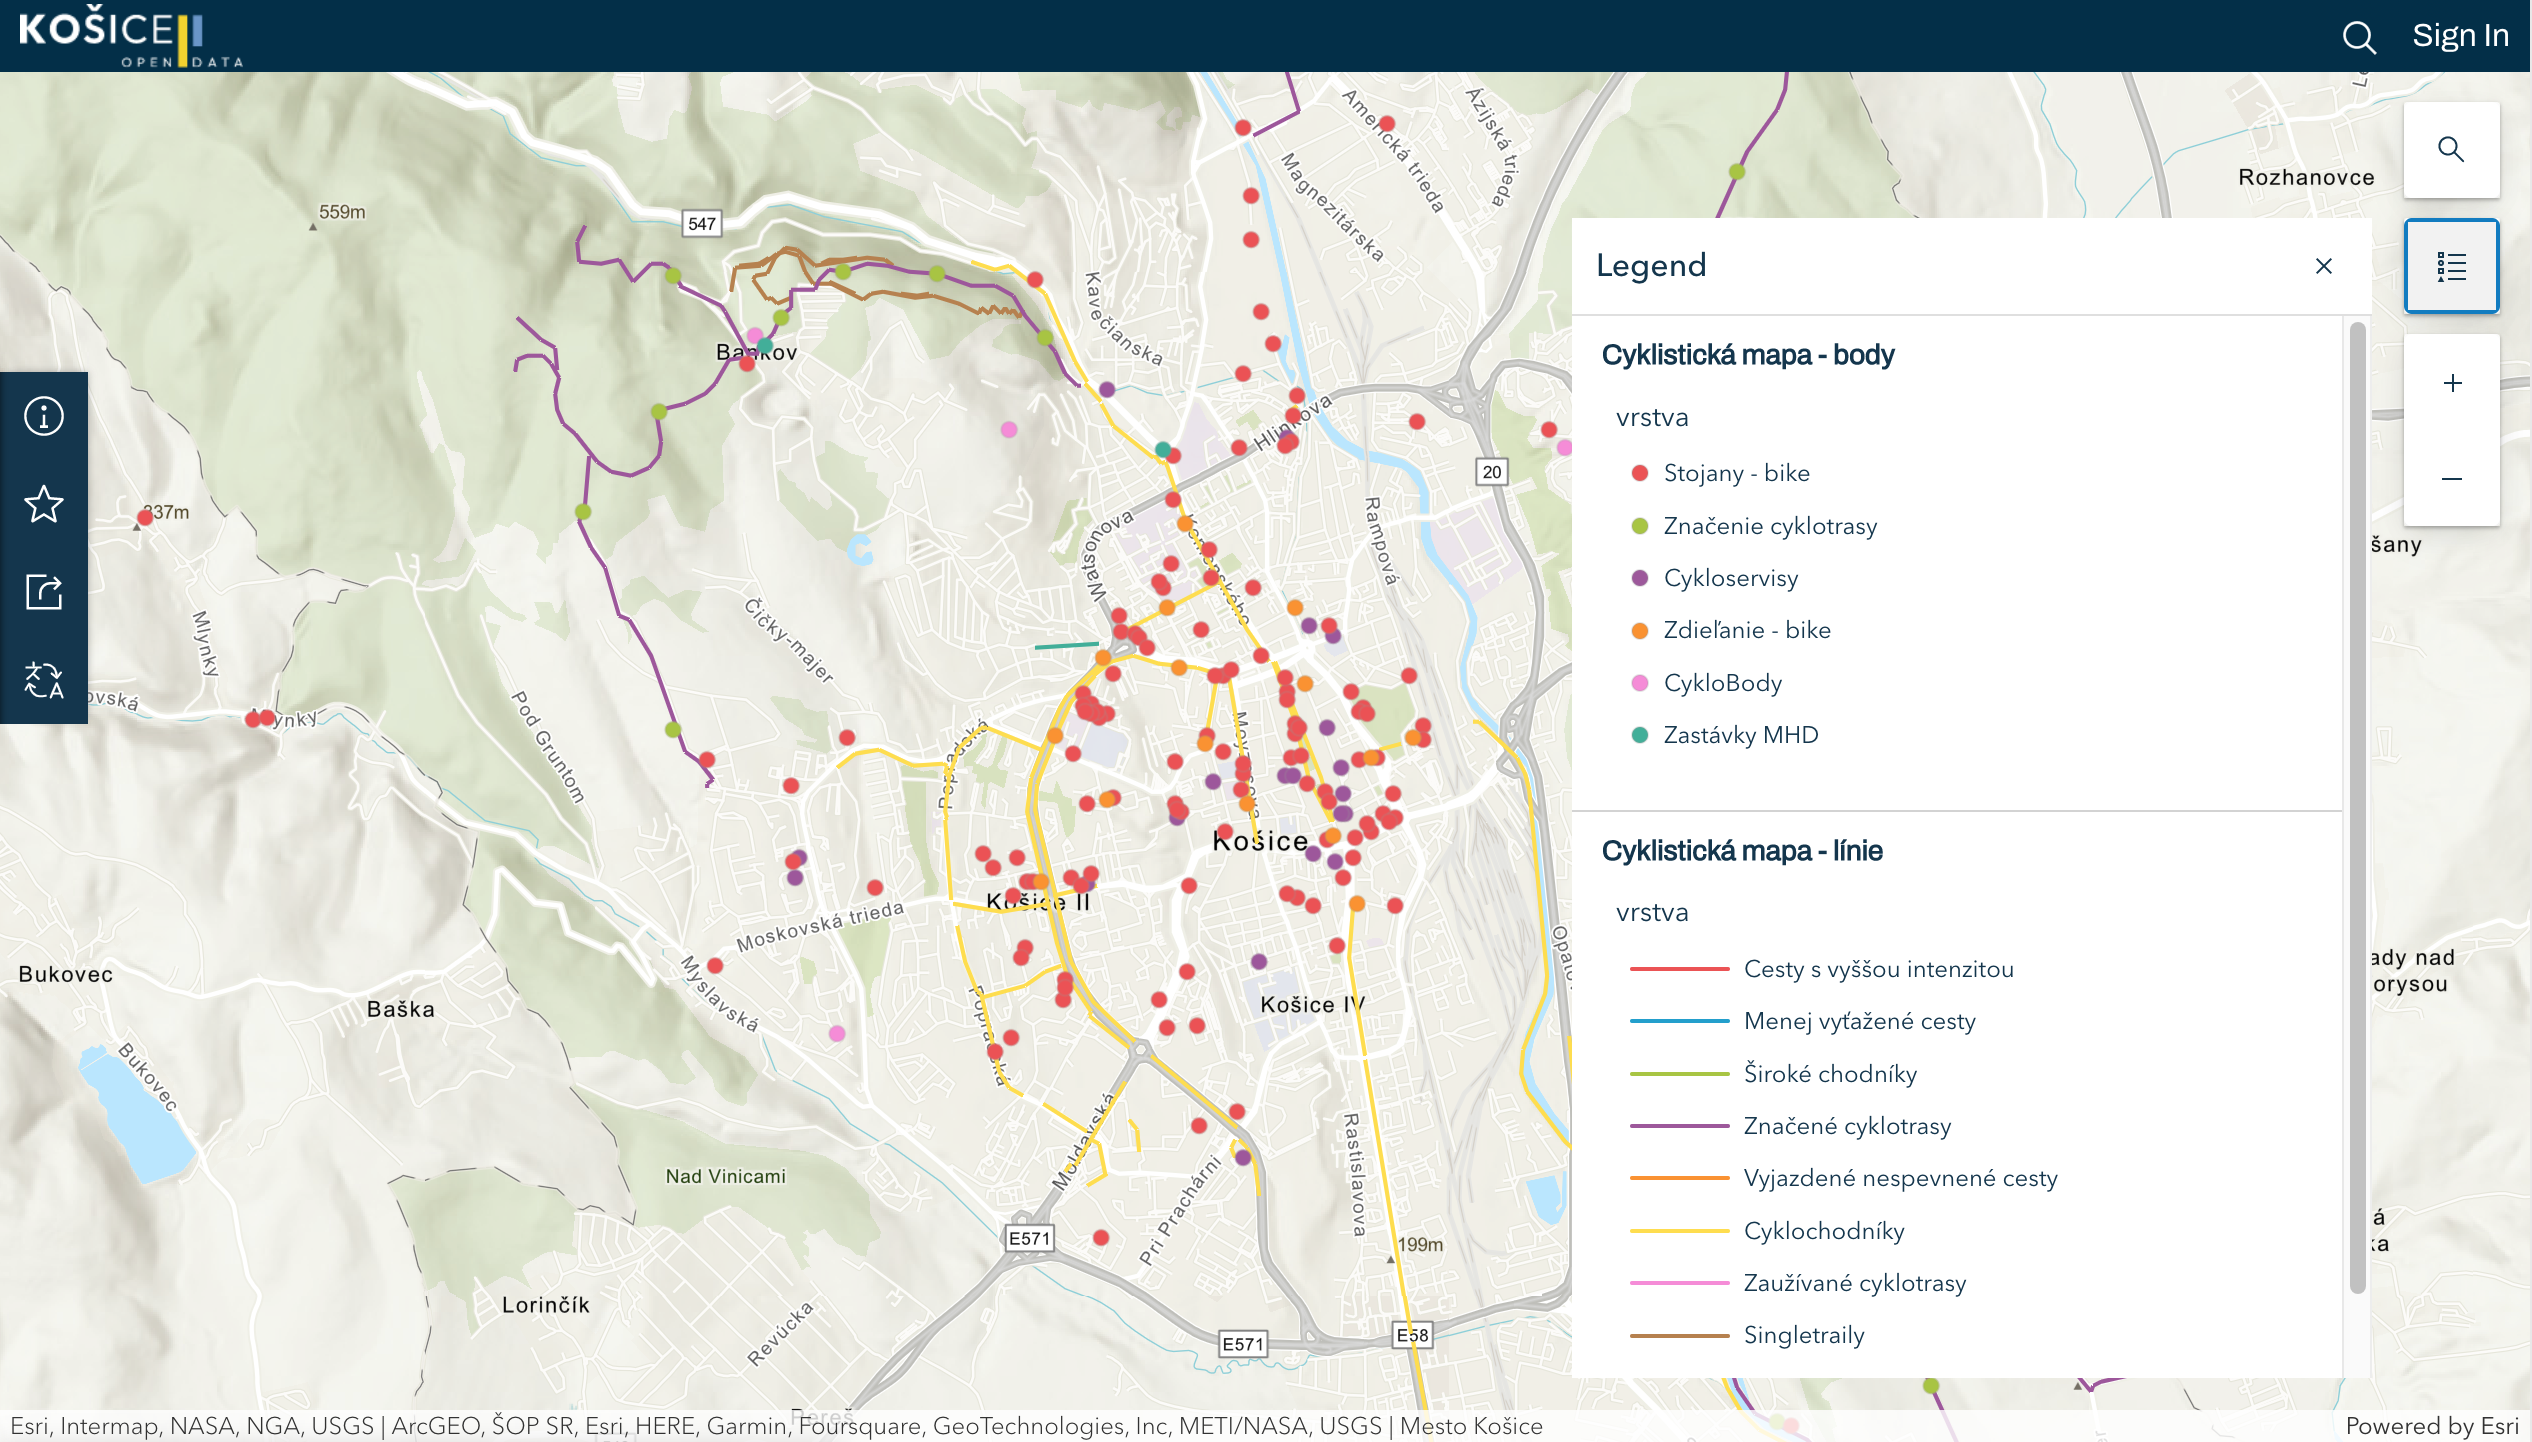The width and height of the screenshot is (2532, 1442).
Task: Select the Sign In link
Action: tap(2461, 34)
